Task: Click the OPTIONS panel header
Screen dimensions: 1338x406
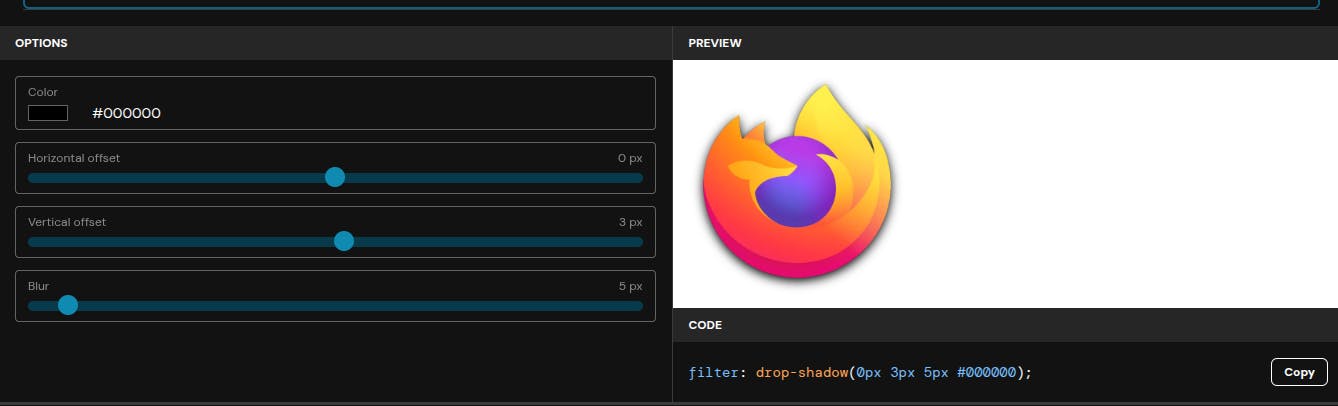Action: 336,43
